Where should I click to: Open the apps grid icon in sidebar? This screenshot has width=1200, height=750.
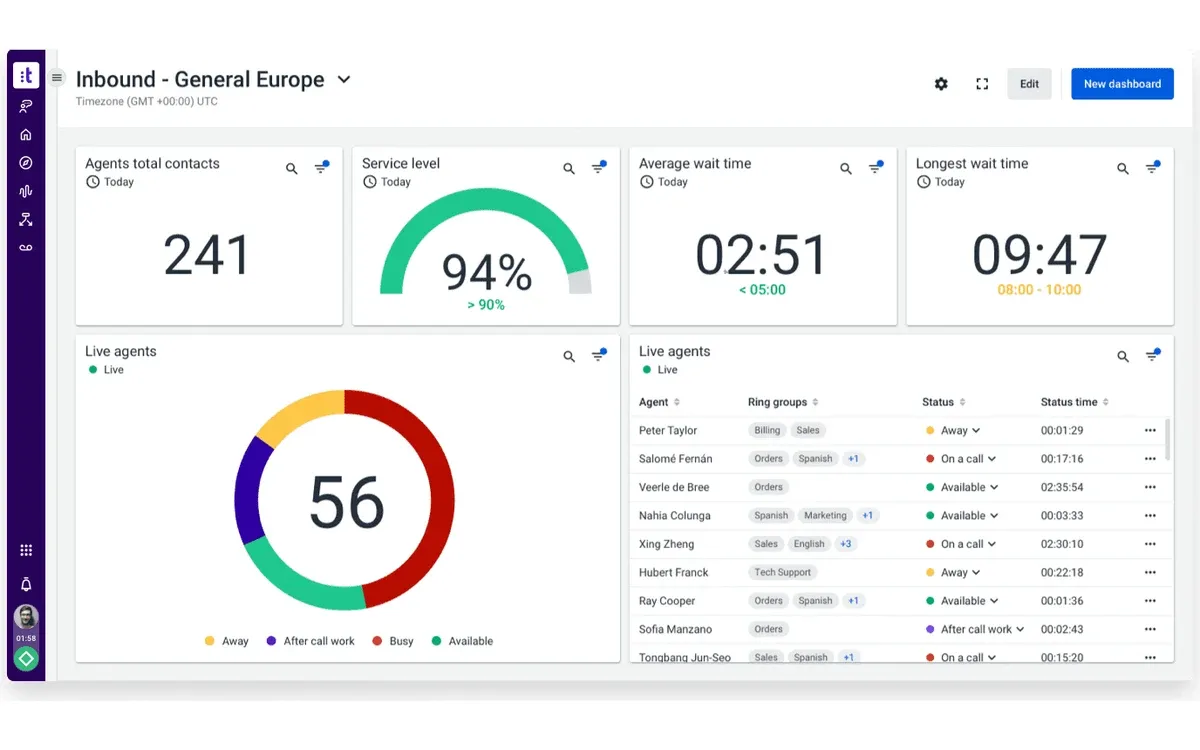point(26,550)
